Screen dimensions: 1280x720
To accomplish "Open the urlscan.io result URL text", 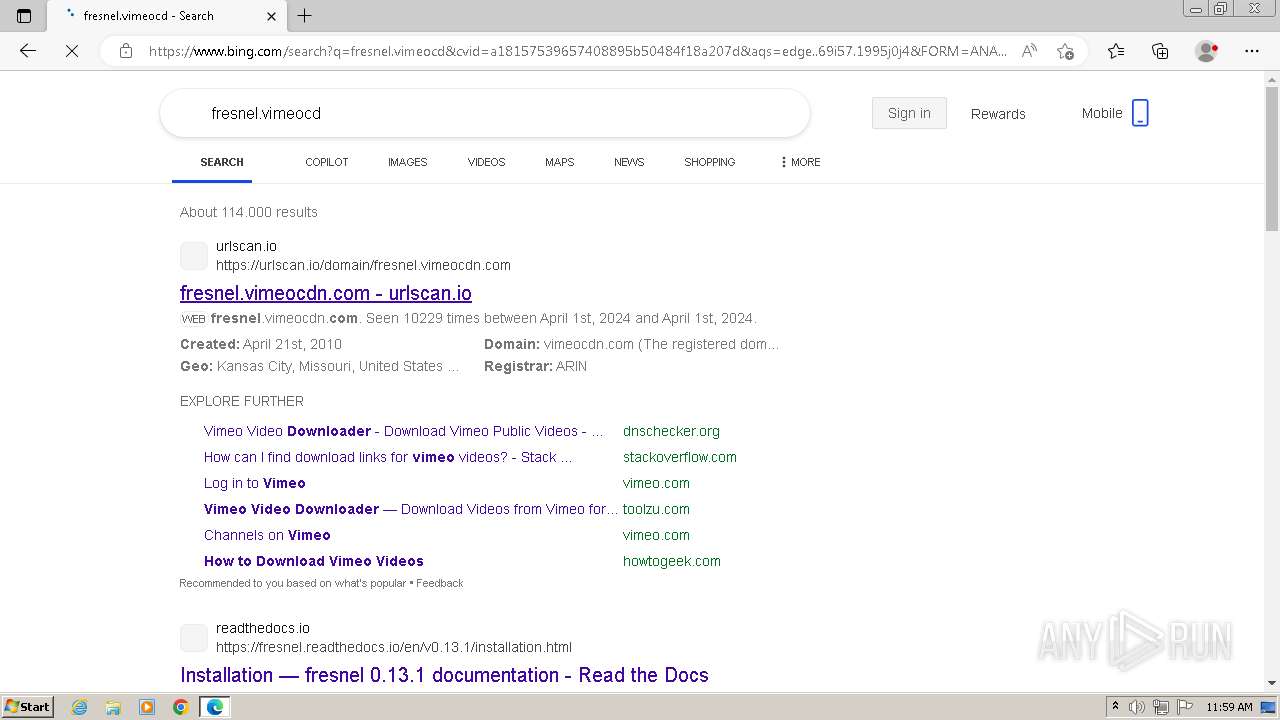I will tap(363, 265).
